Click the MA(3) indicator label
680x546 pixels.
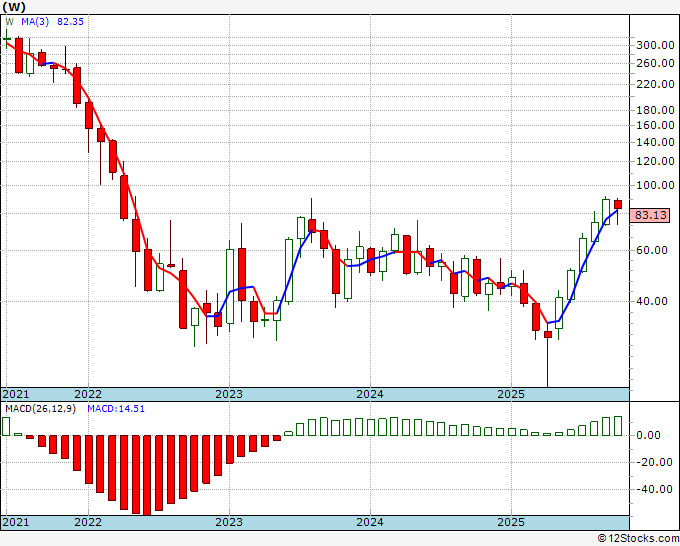coord(35,21)
